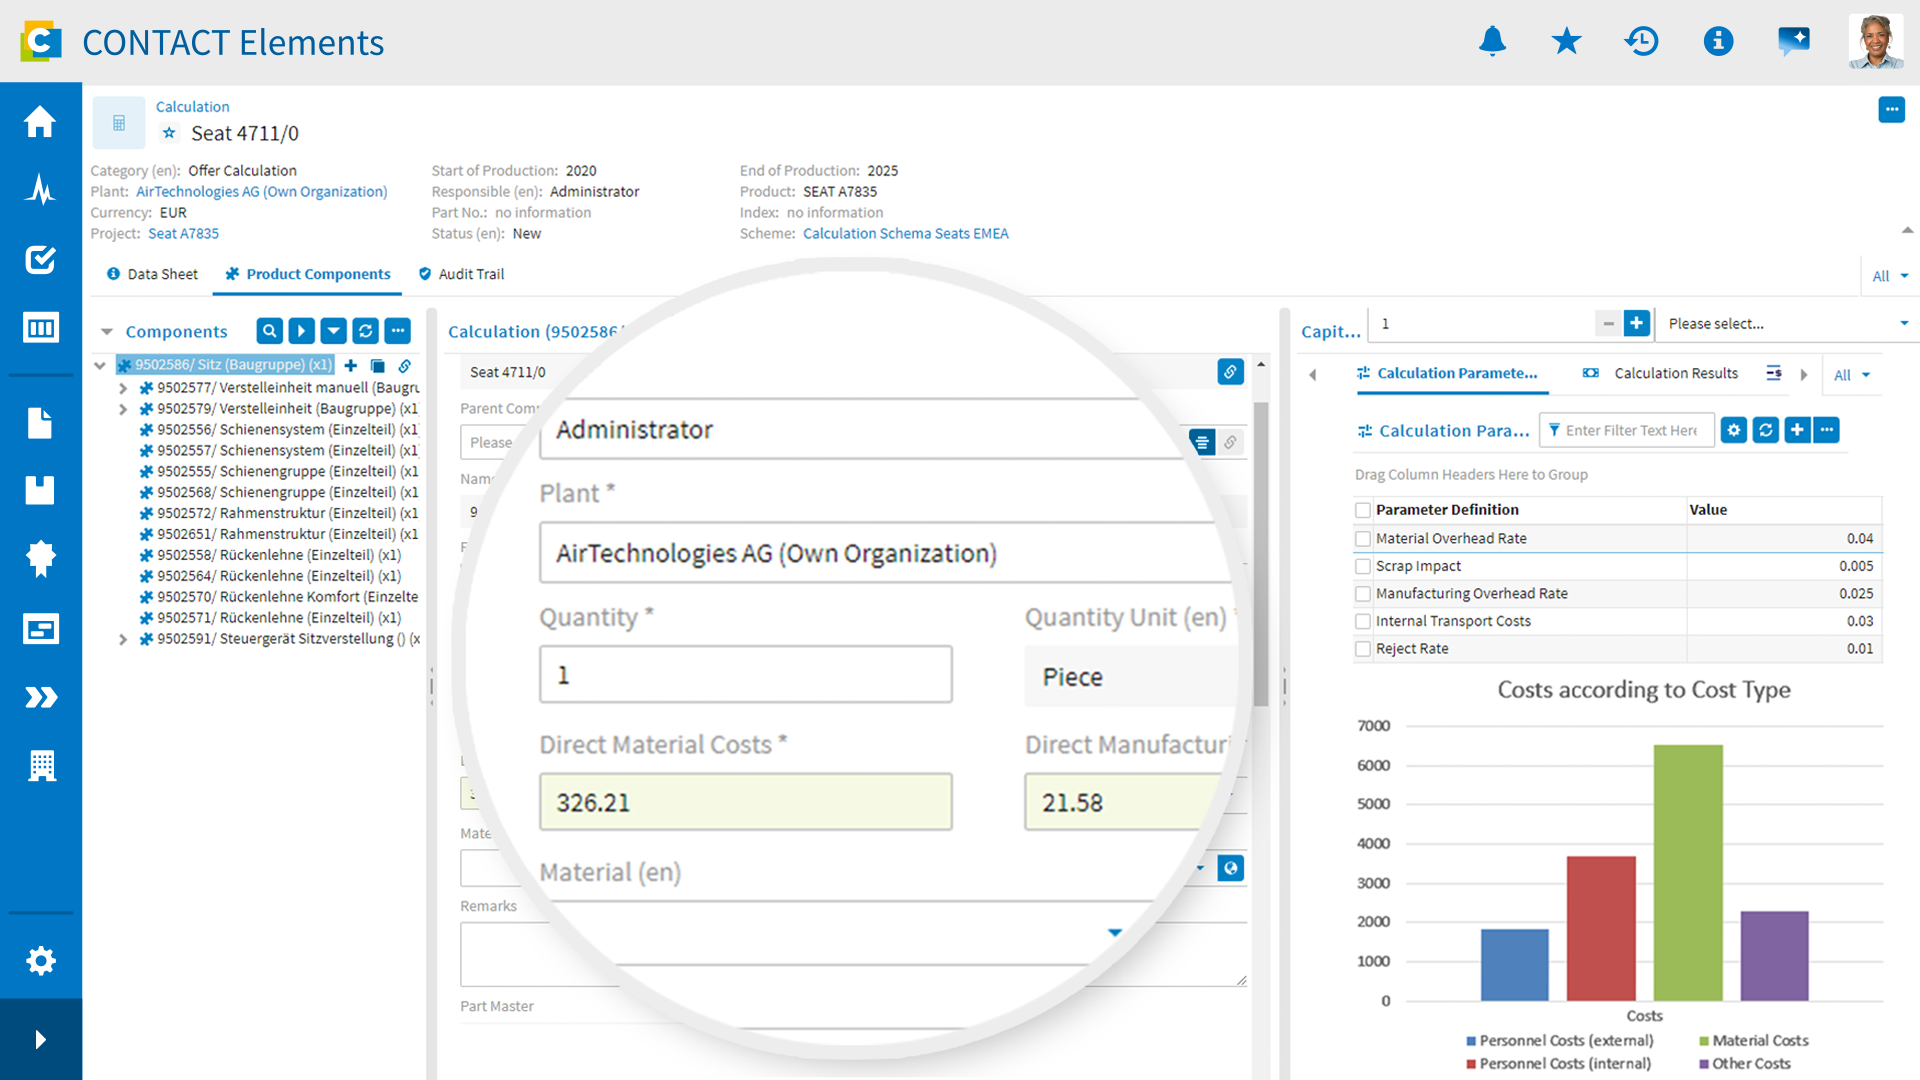
Task: Open the Seat A7835 project link
Action: [x=183, y=233]
